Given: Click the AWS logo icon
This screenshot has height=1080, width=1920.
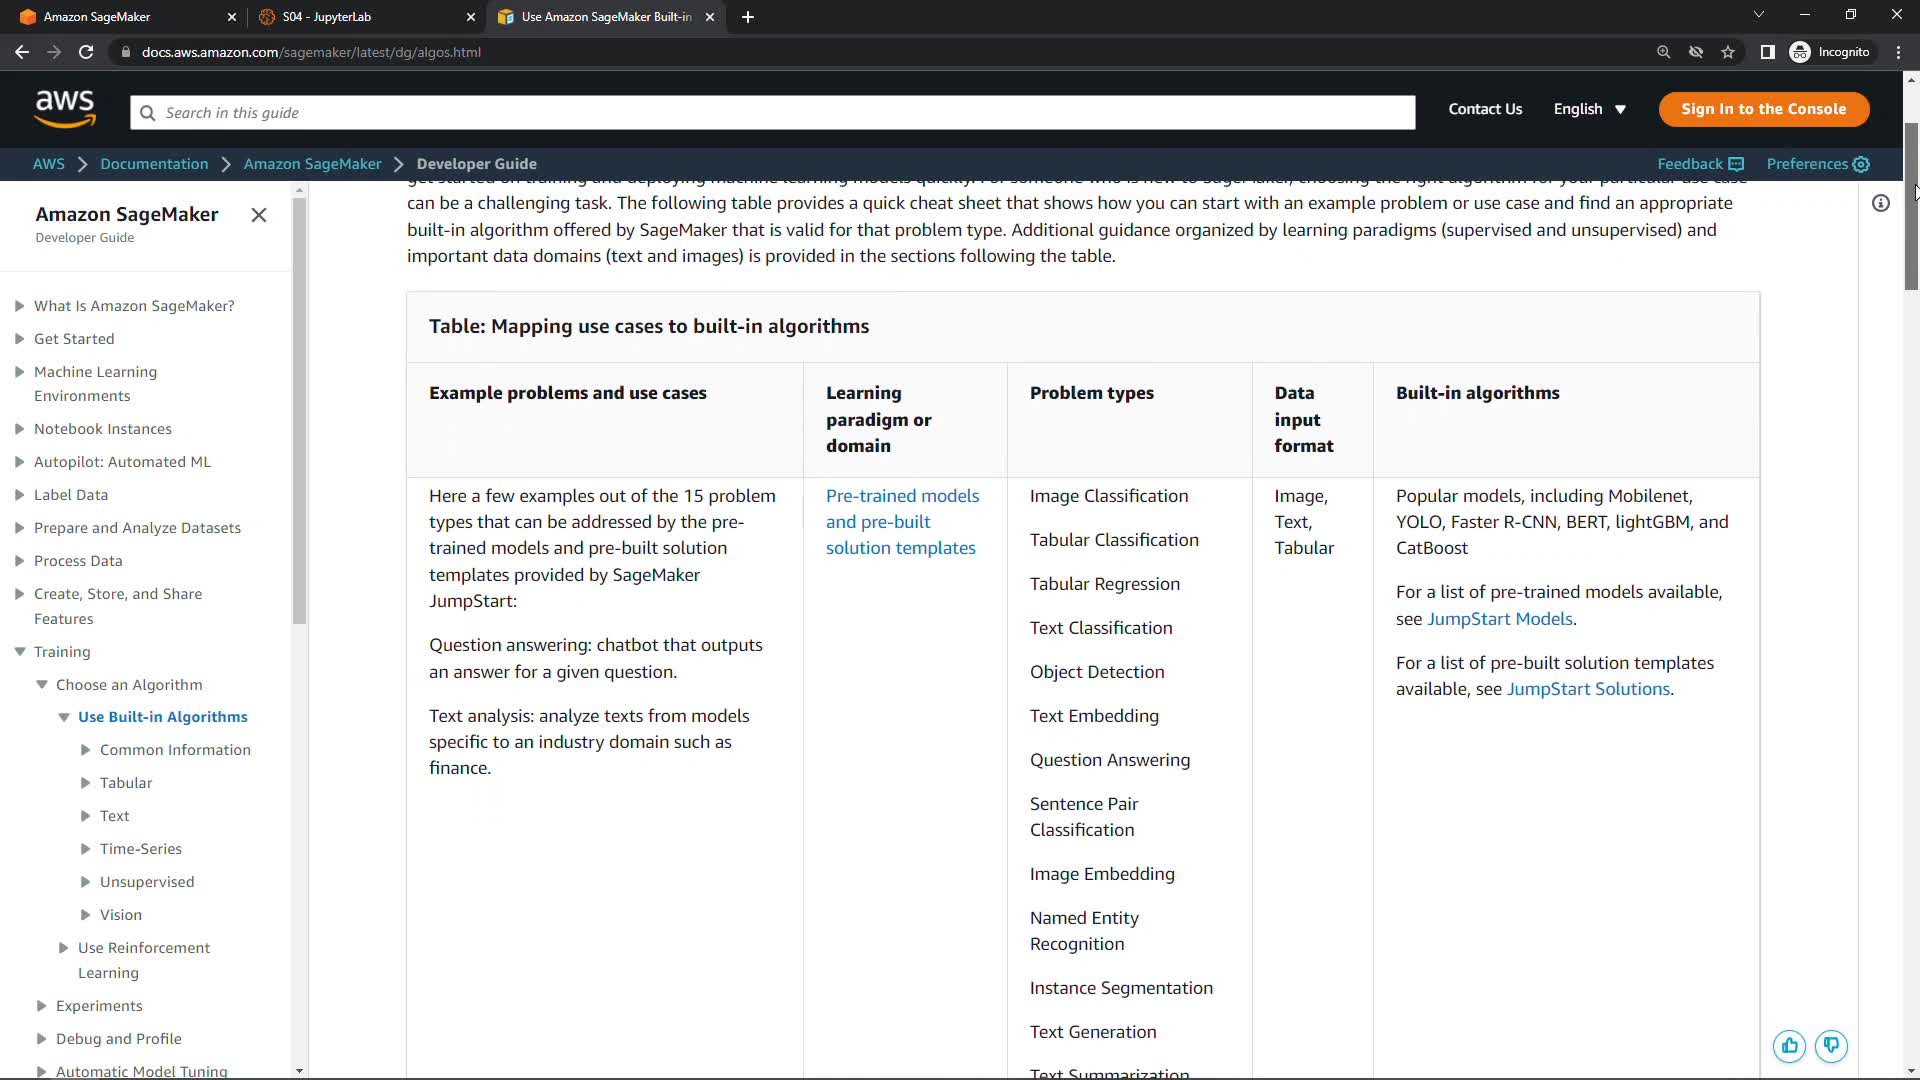Looking at the screenshot, I should (65, 109).
